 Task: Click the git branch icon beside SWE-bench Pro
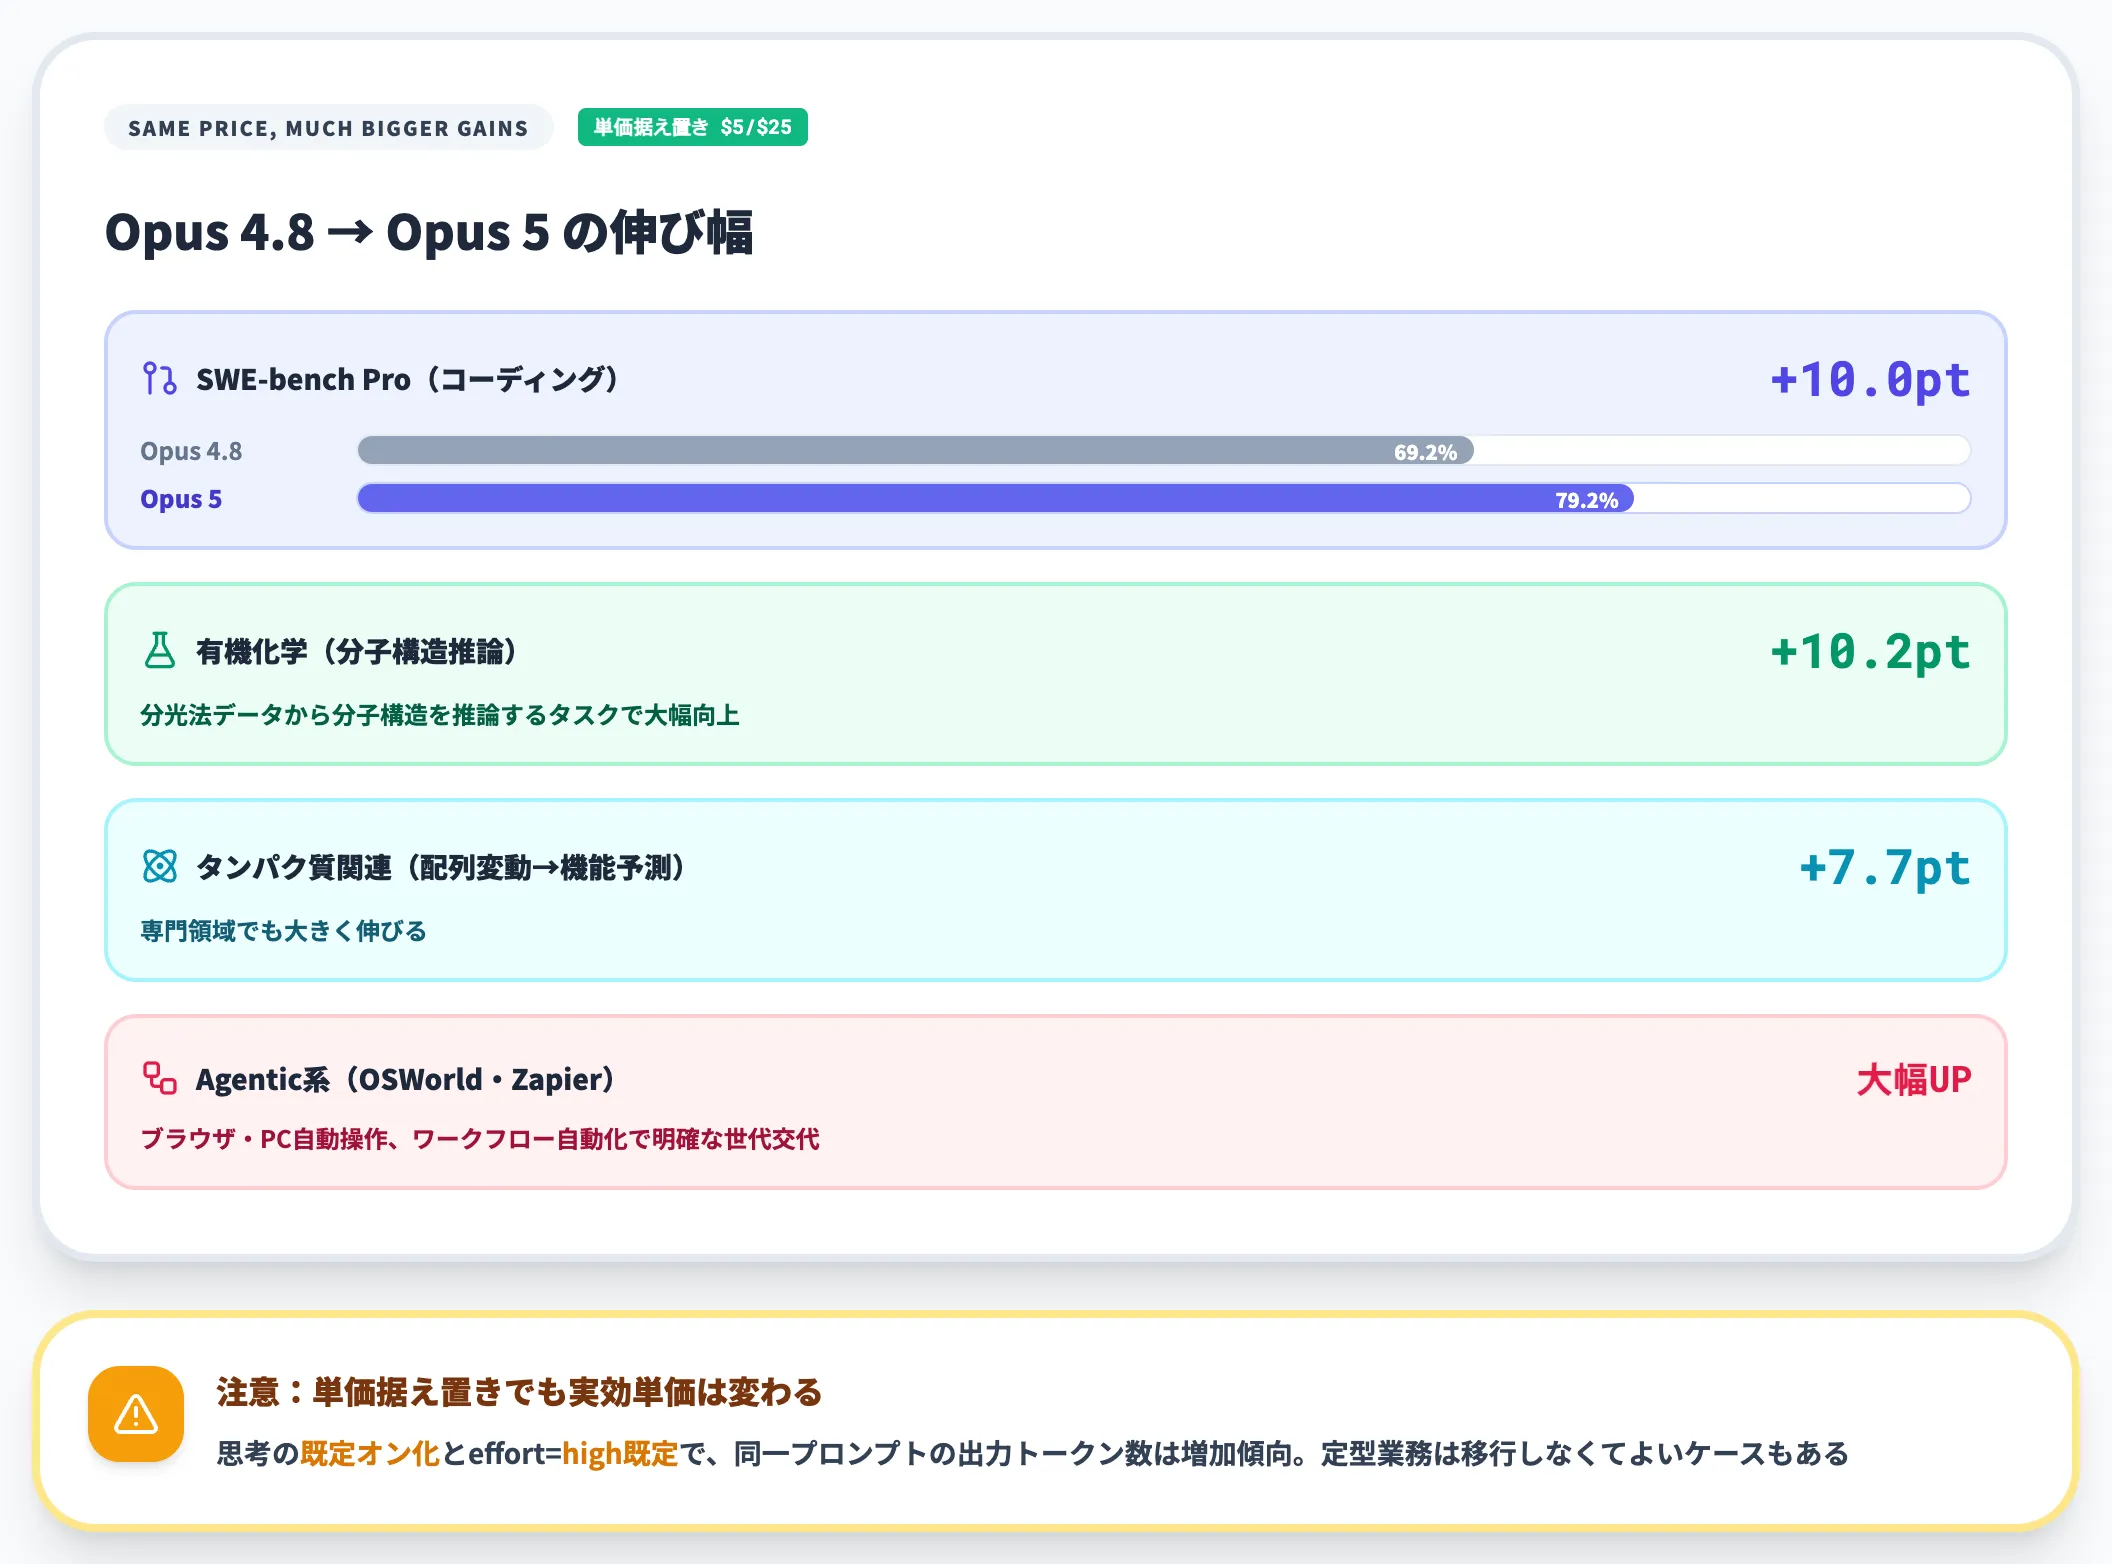tap(160, 379)
